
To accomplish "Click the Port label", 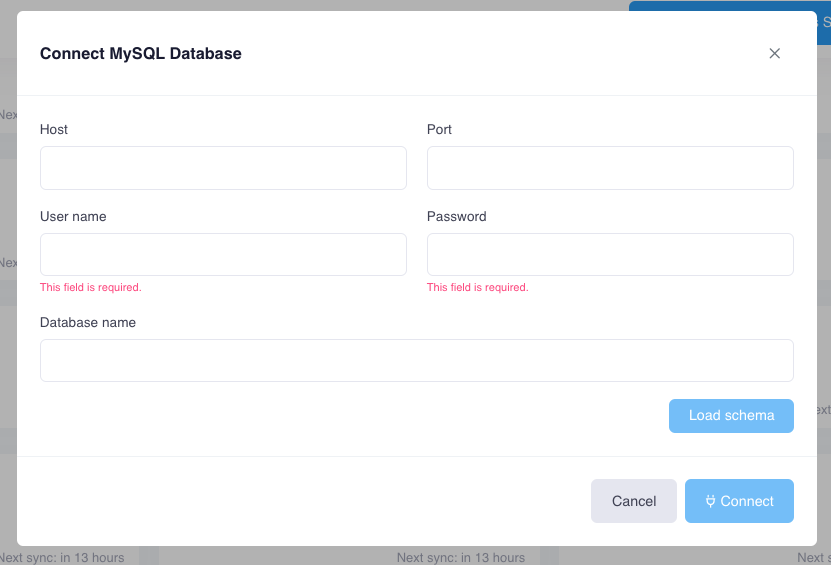I will 439,129.
